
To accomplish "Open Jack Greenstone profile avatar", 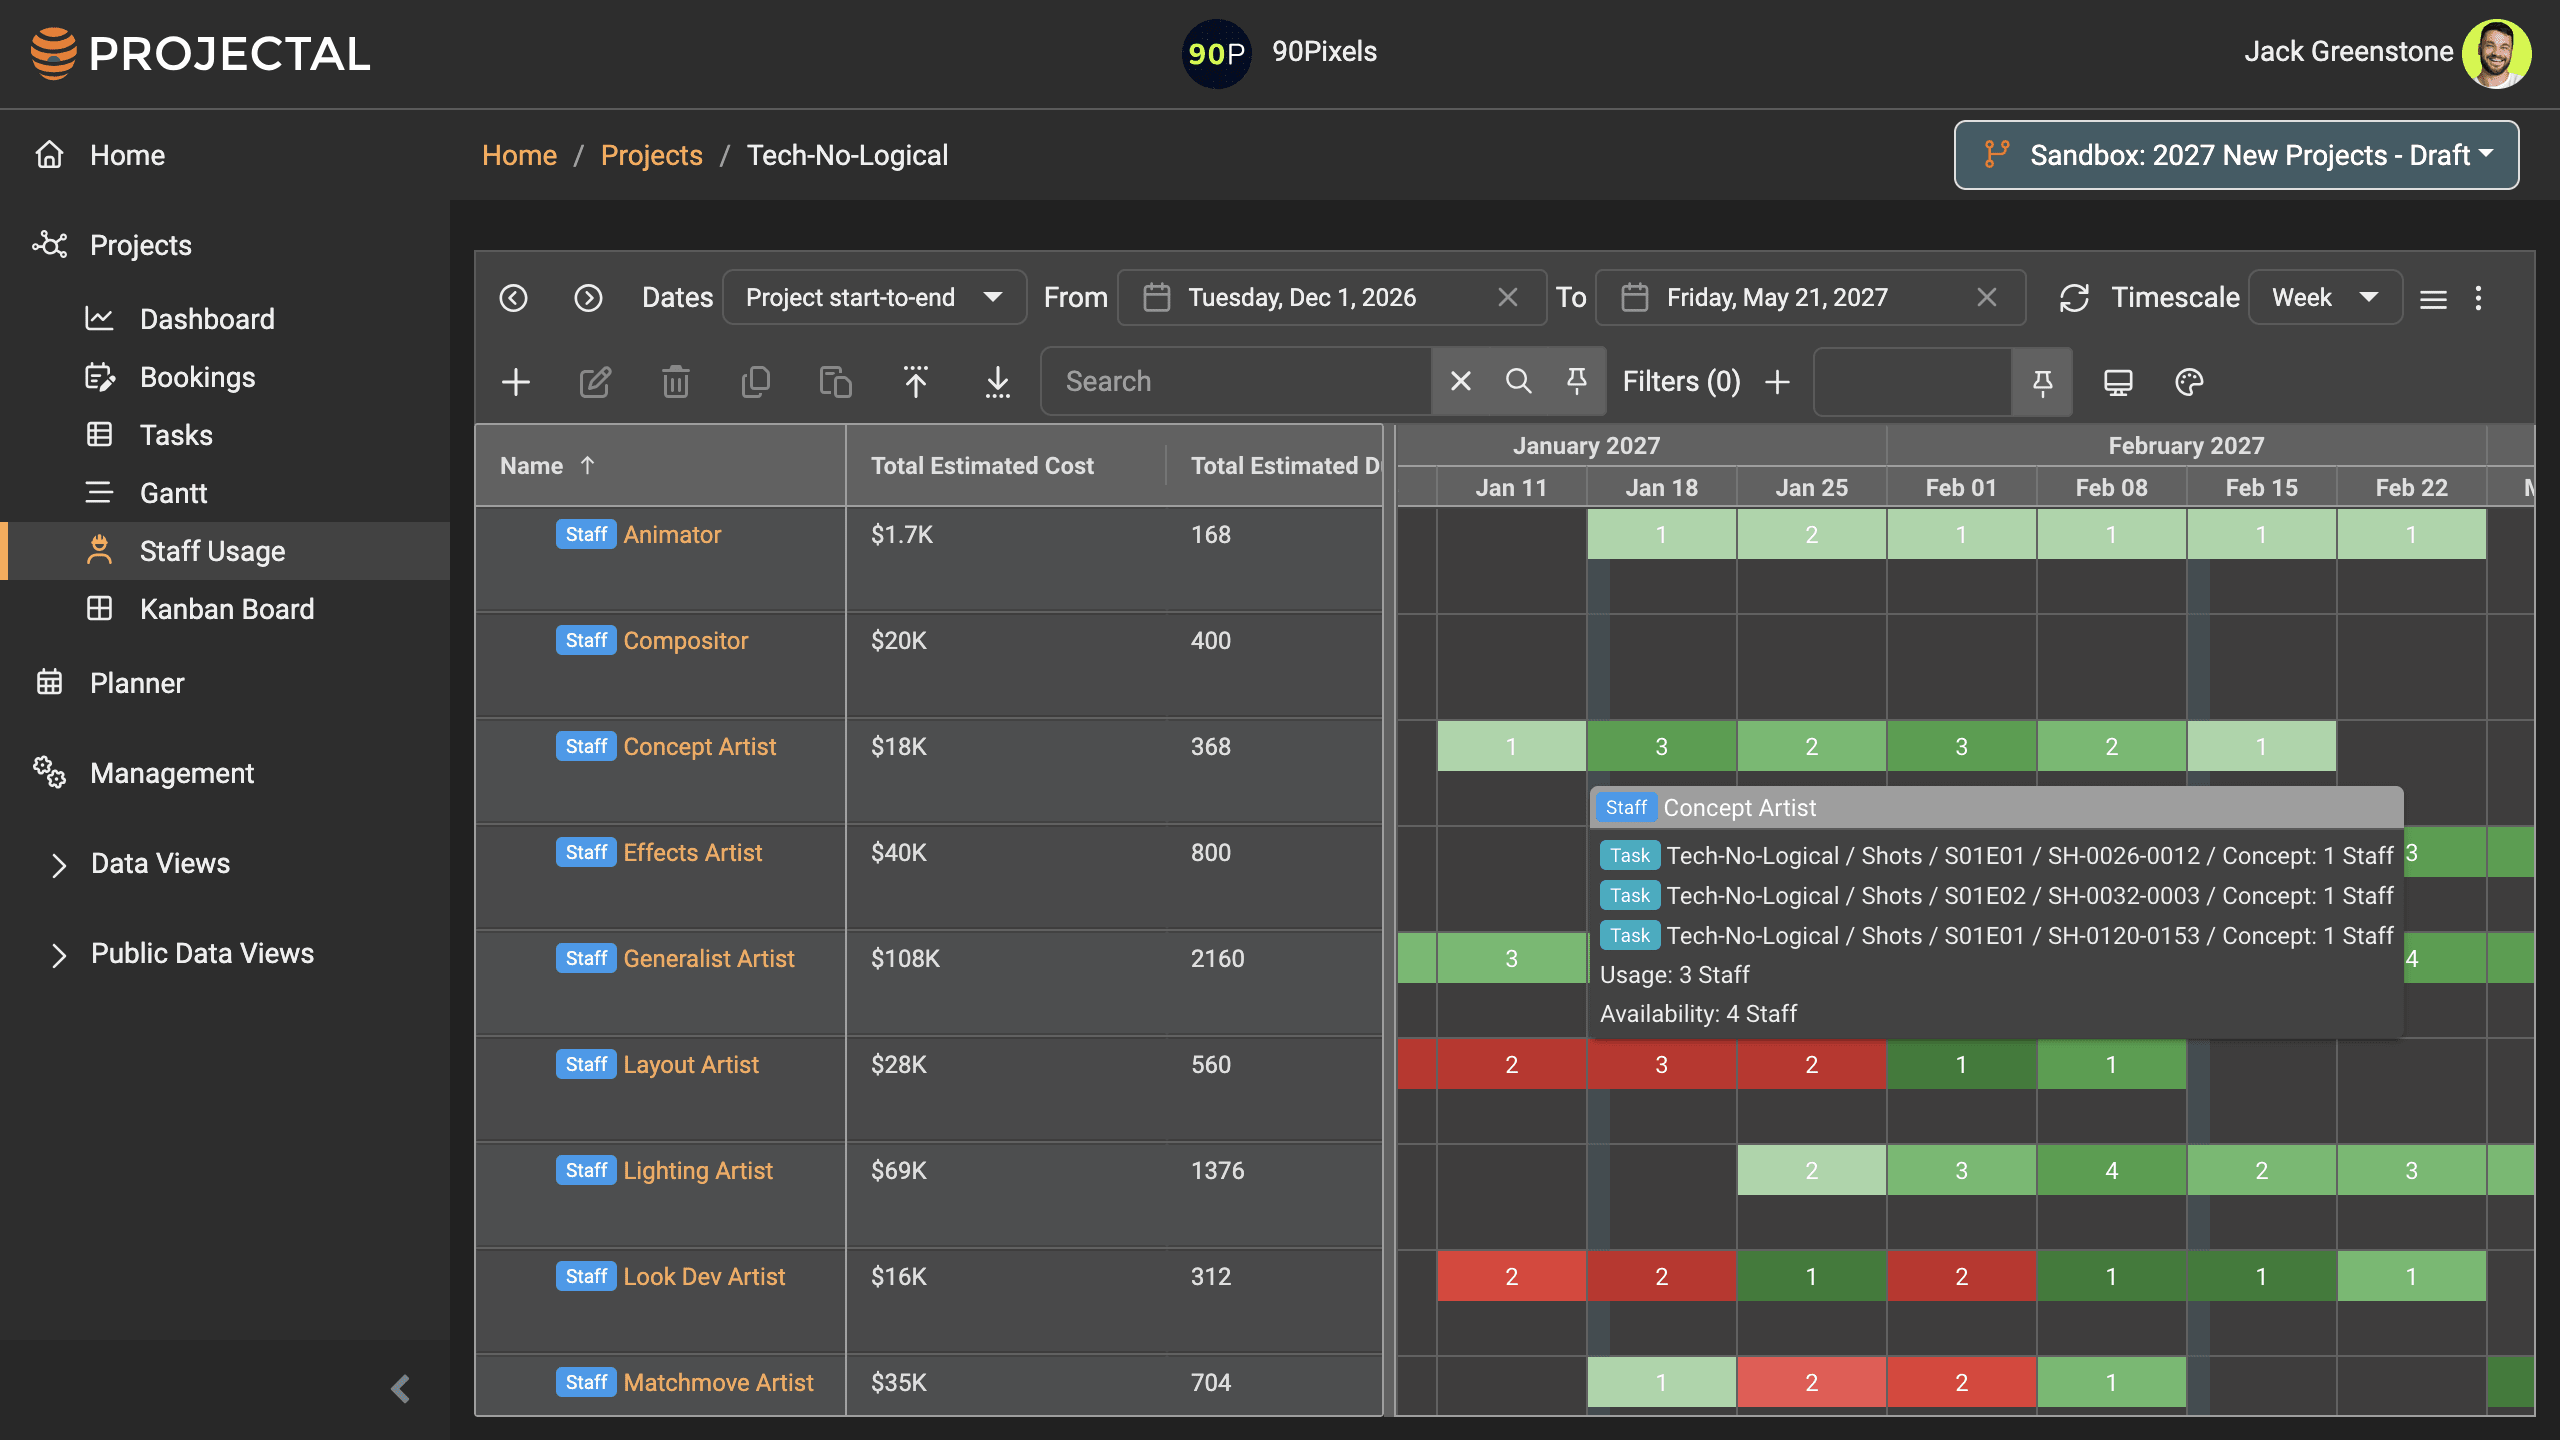I will 2496,53.
